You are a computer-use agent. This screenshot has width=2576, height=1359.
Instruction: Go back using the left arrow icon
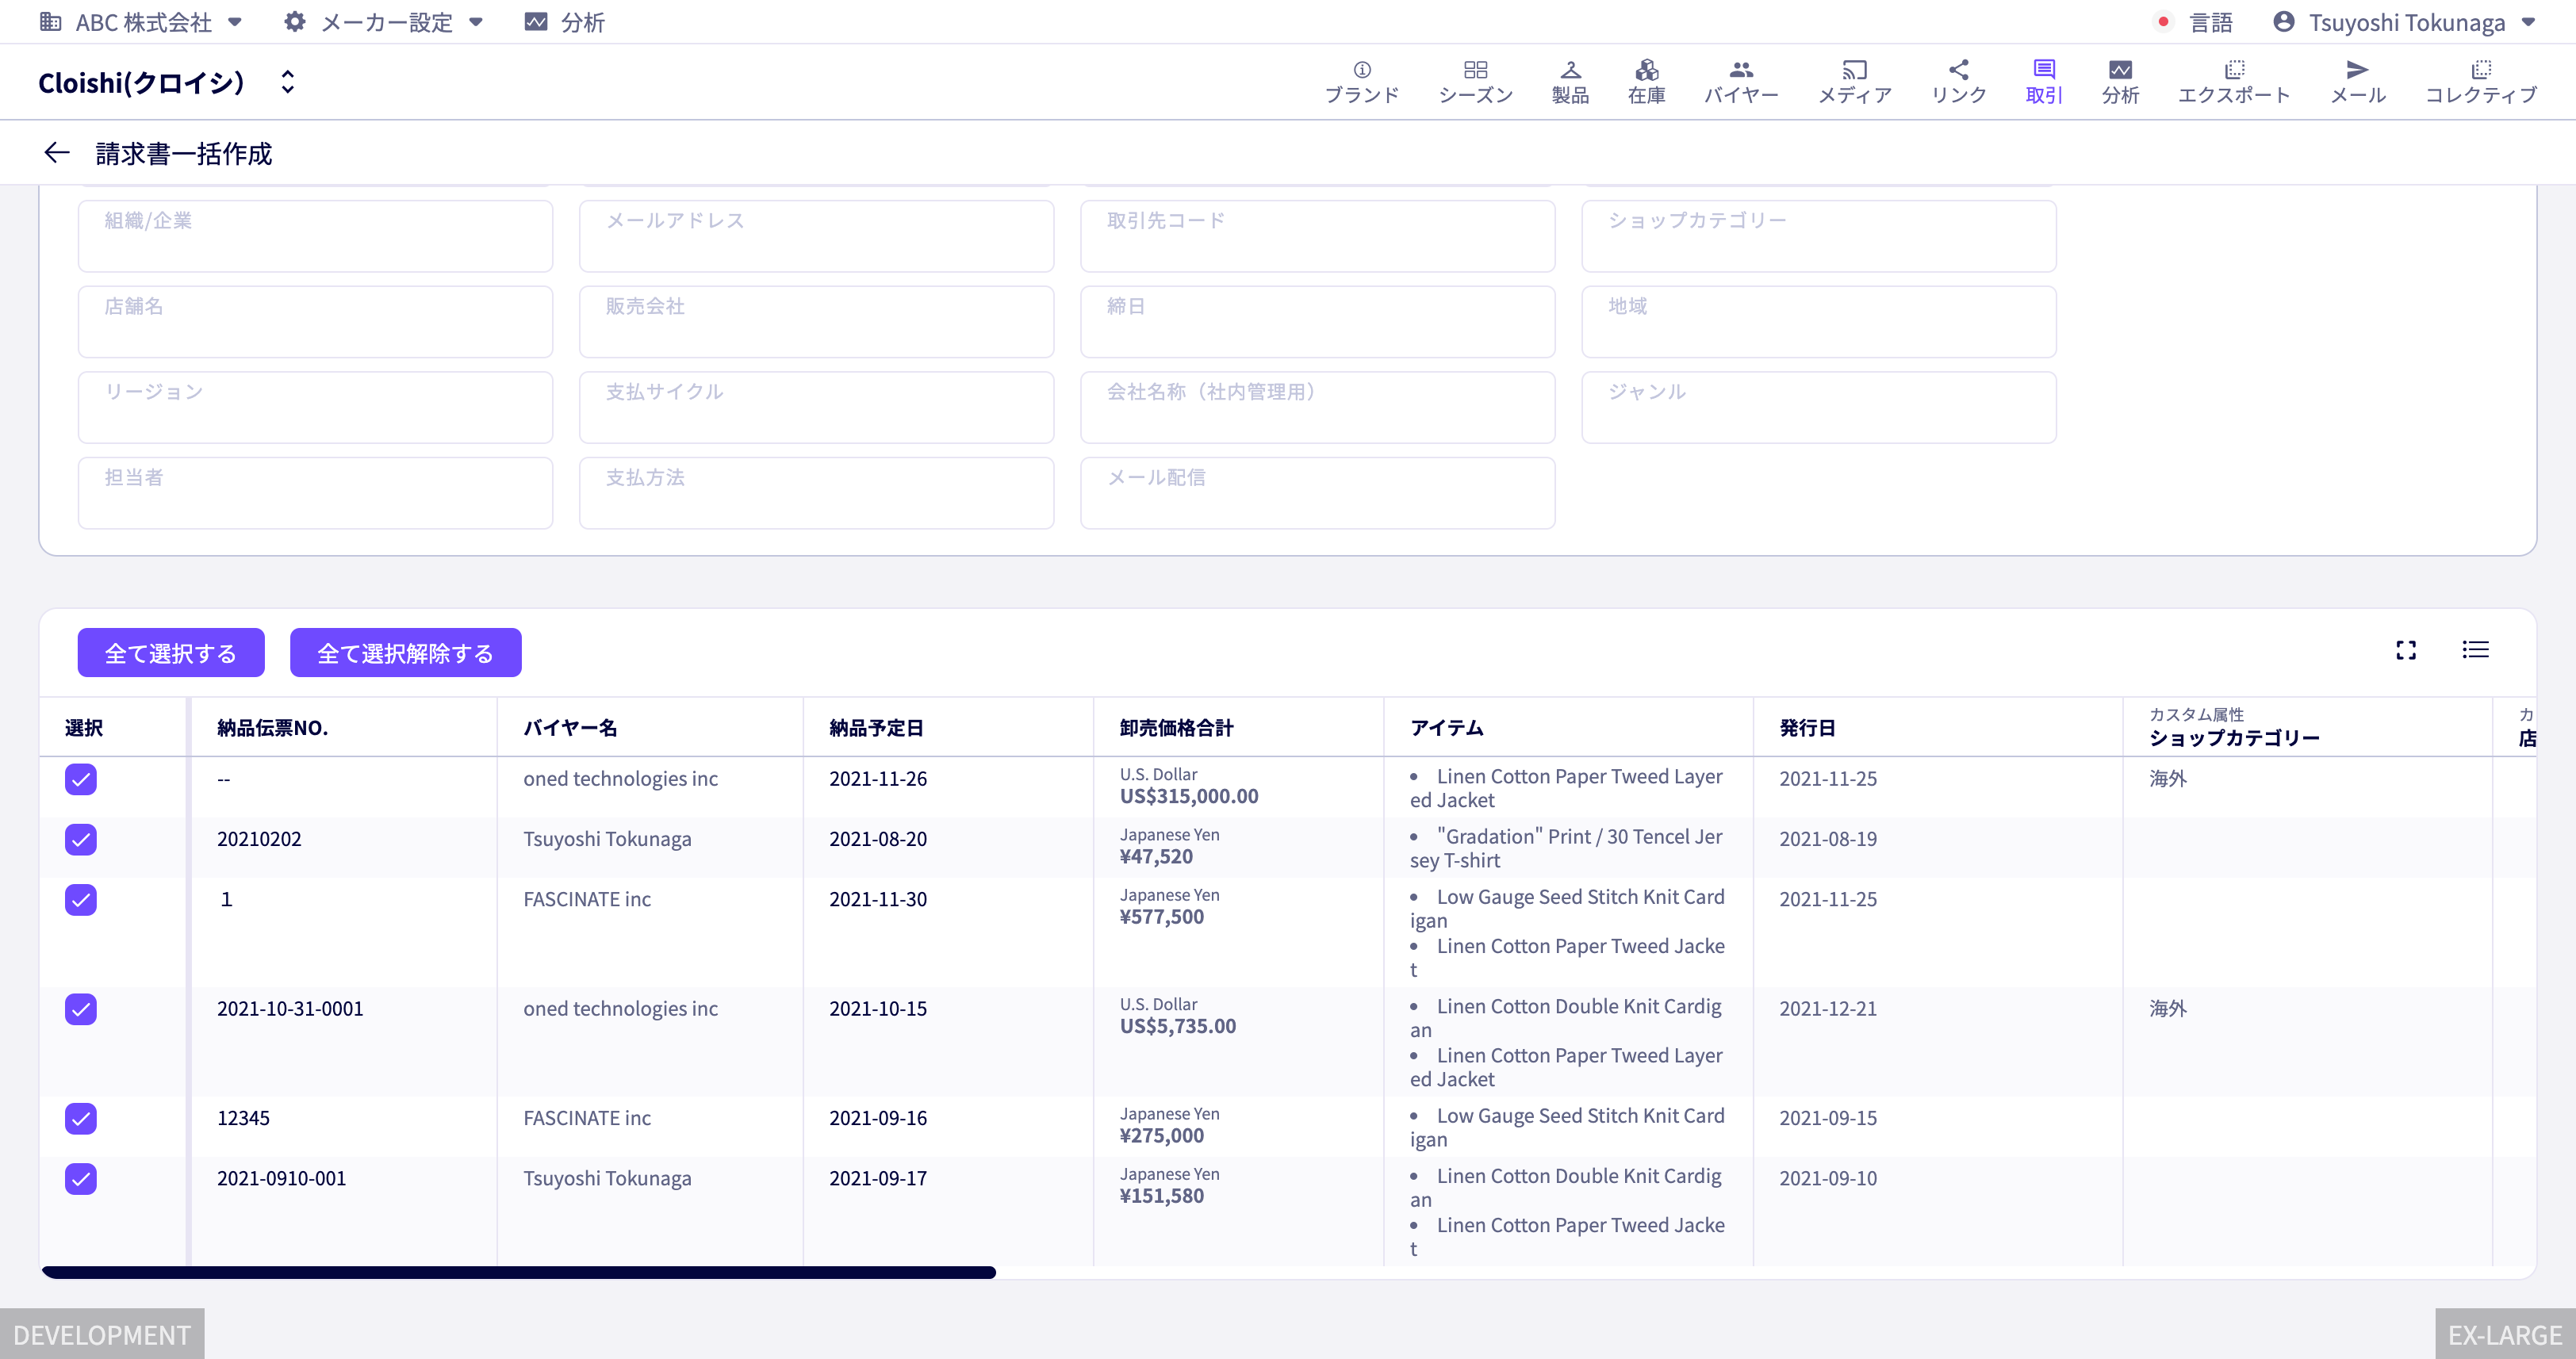(57, 152)
